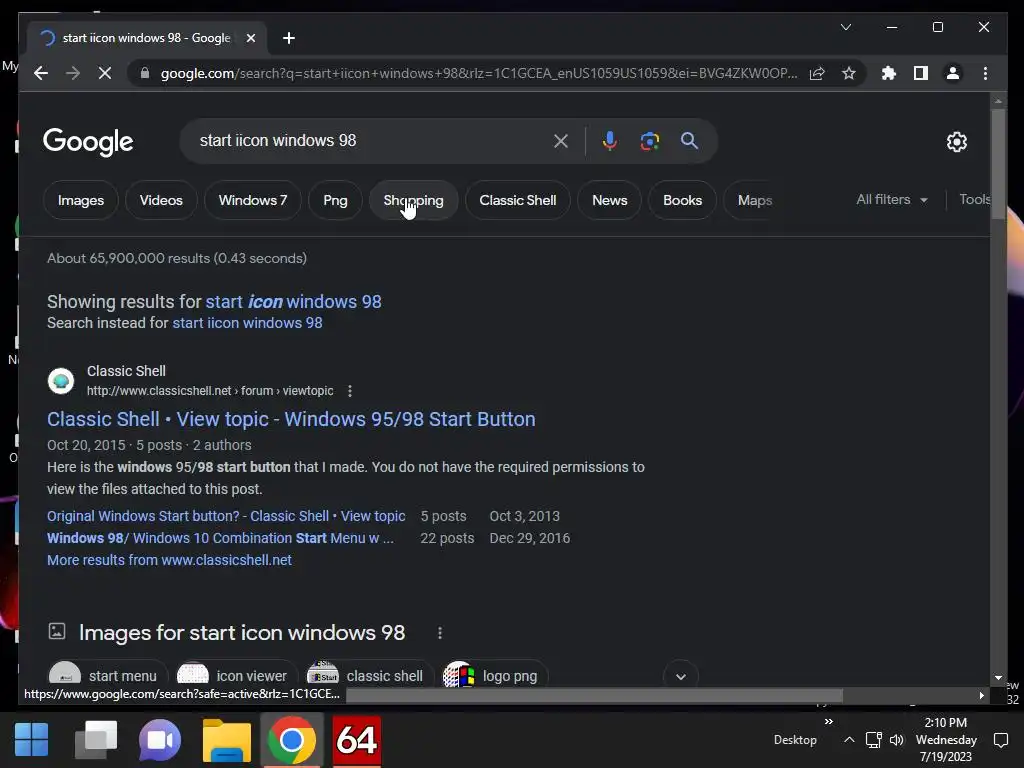
Task: Search by image with Google Lens
Action: point(649,140)
